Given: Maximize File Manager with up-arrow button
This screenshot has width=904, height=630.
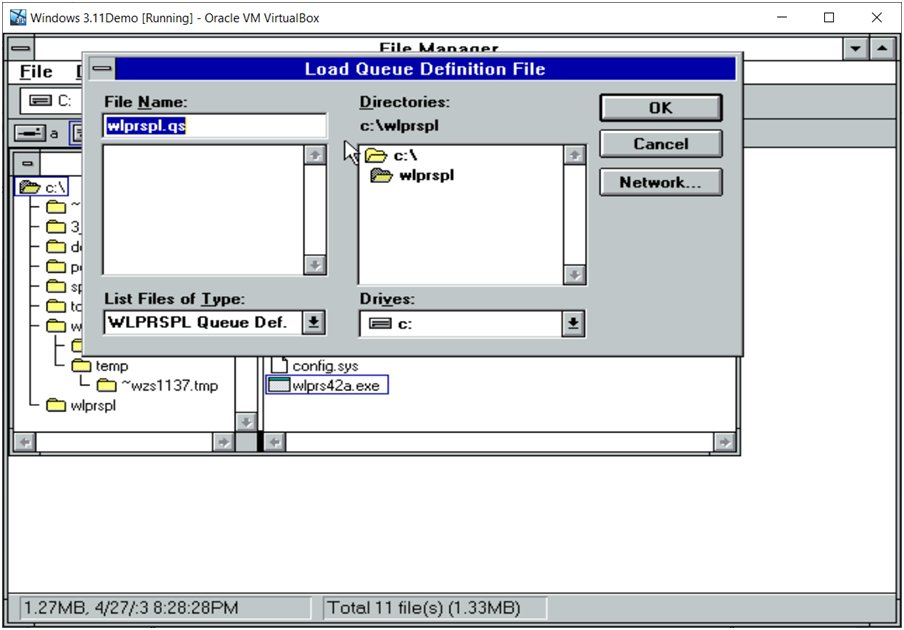Looking at the screenshot, I should [882, 48].
